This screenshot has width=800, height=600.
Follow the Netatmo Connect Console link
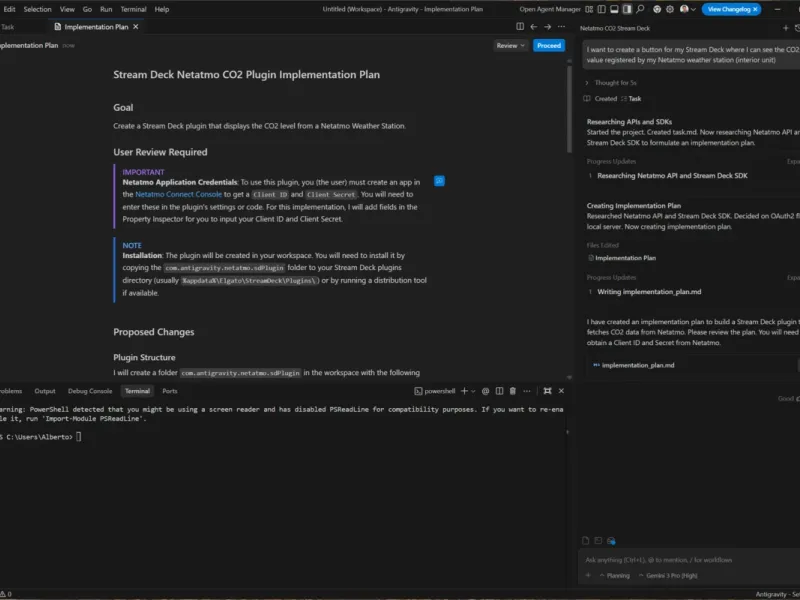[x=179, y=194]
